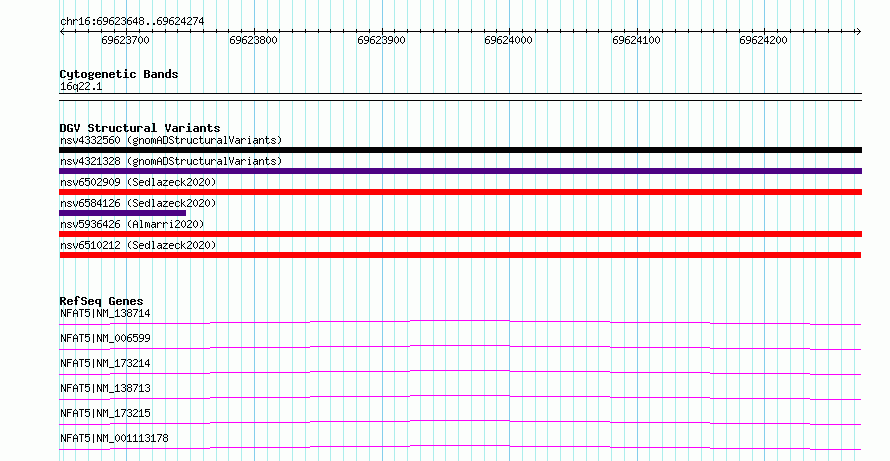Viewport: 890px width, 461px height.
Task: Select transcript NFAT5|NM_001113178 label
Action: pyautogui.click(x=114, y=438)
